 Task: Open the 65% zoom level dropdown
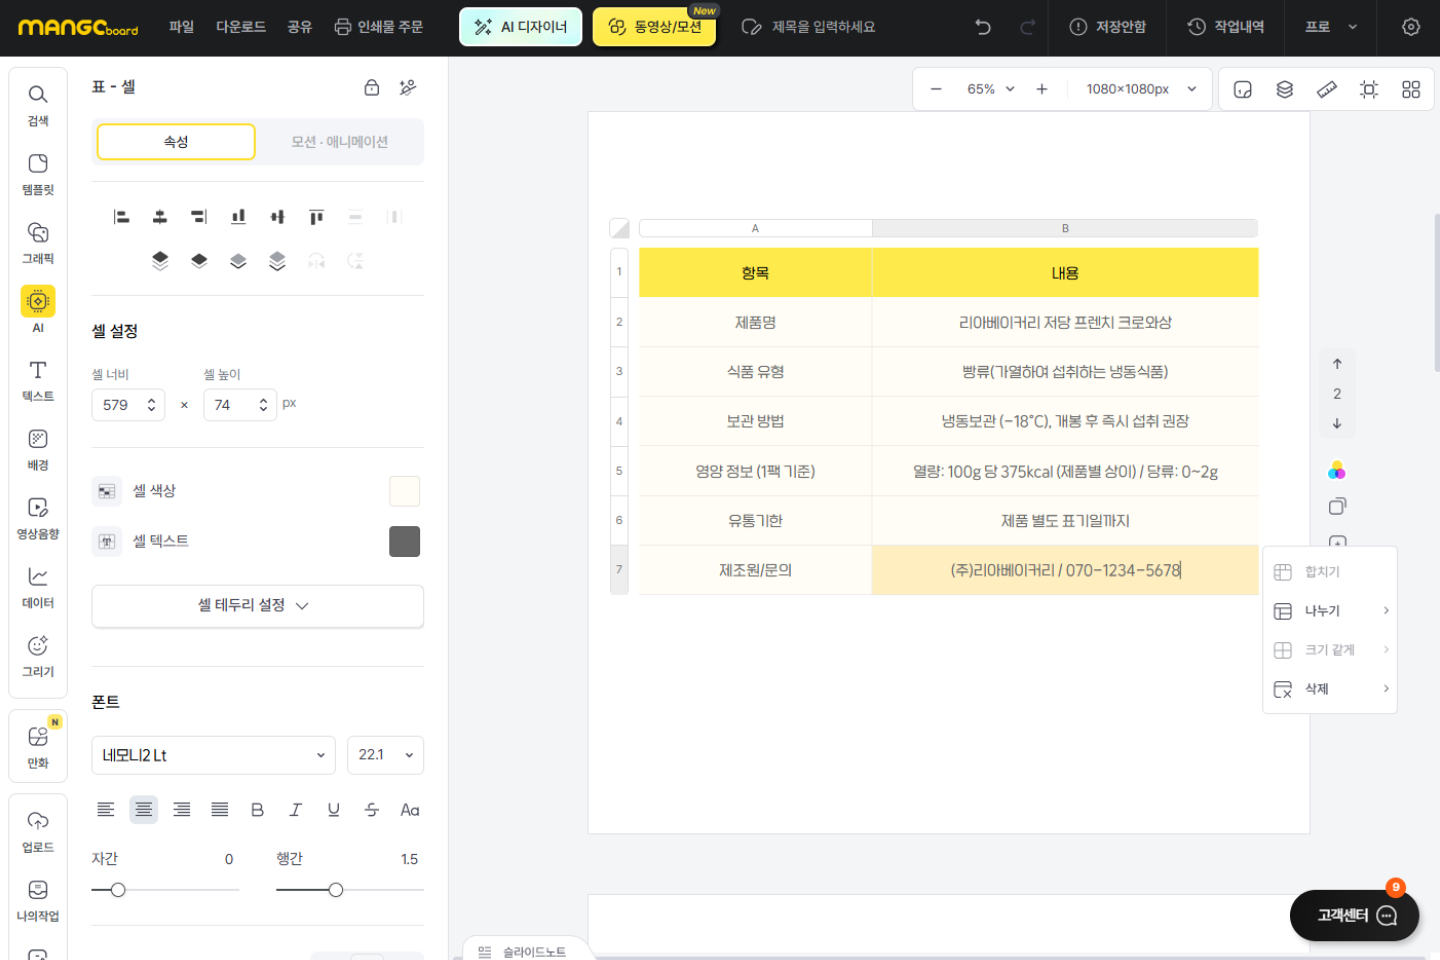(990, 89)
